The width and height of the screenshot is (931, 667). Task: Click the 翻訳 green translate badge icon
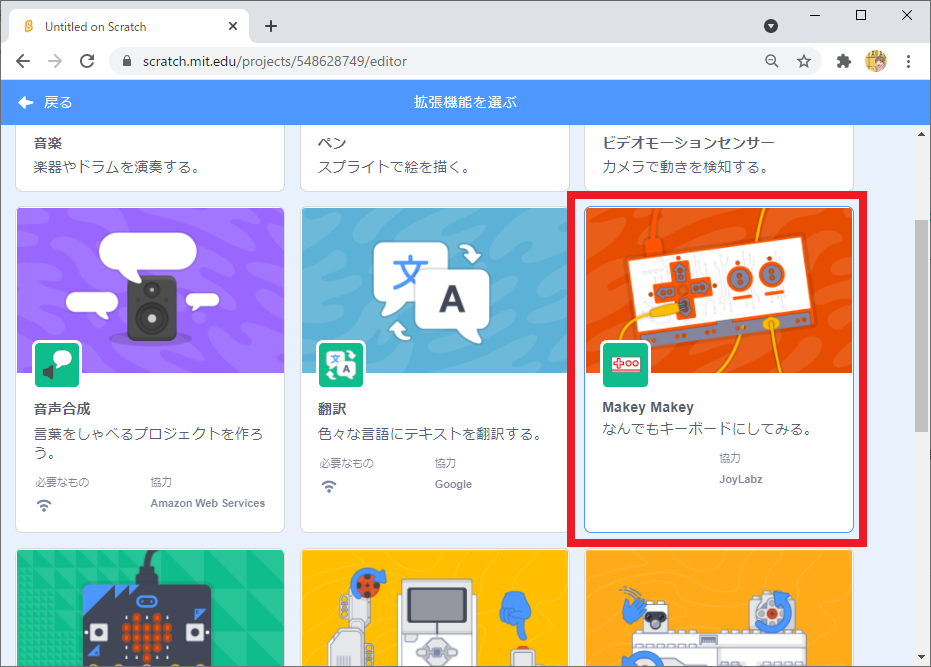click(x=341, y=364)
